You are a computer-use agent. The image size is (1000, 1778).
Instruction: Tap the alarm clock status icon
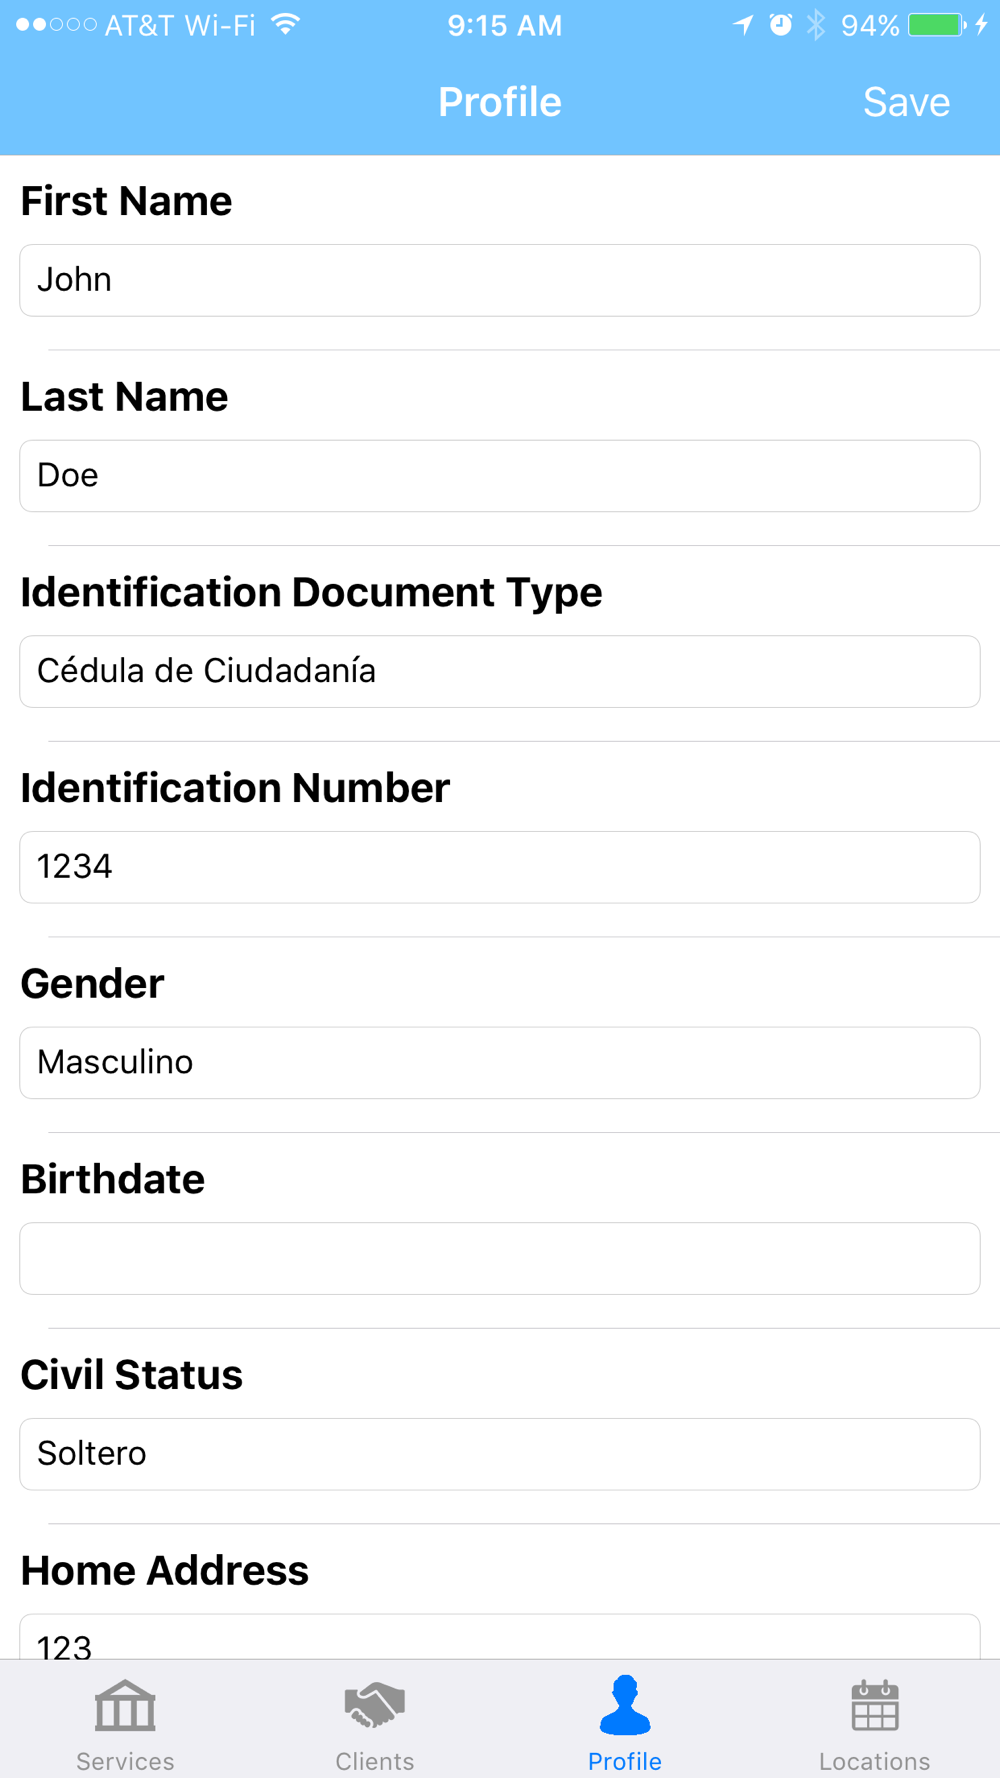click(x=781, y=25)
